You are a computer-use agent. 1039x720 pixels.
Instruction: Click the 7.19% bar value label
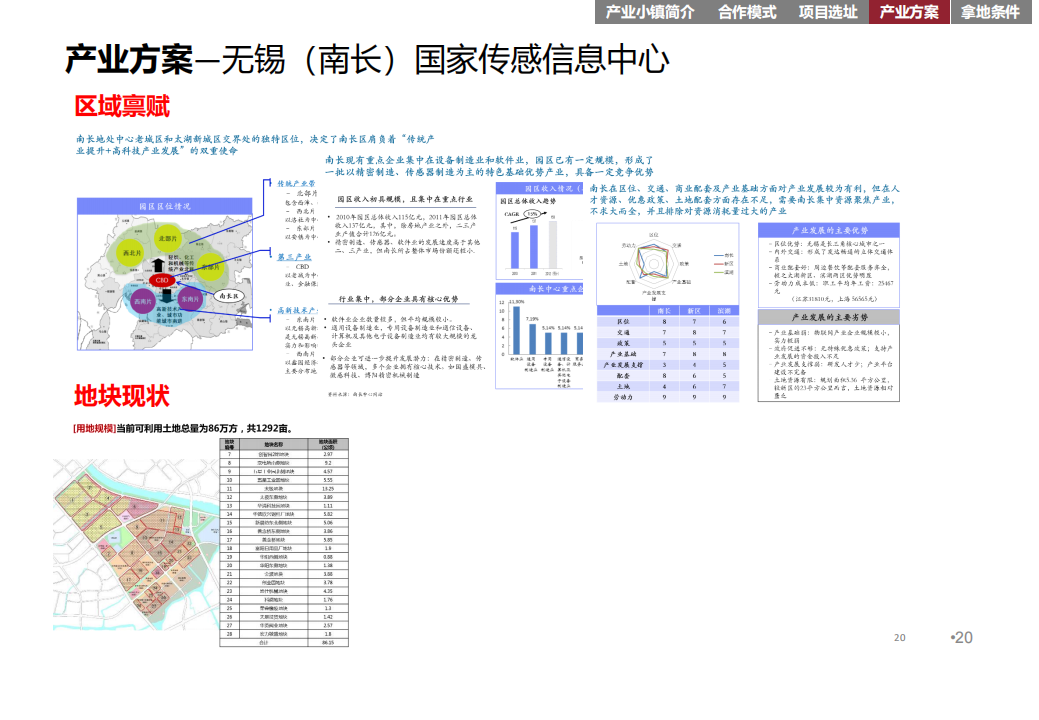tap(532, 319)
